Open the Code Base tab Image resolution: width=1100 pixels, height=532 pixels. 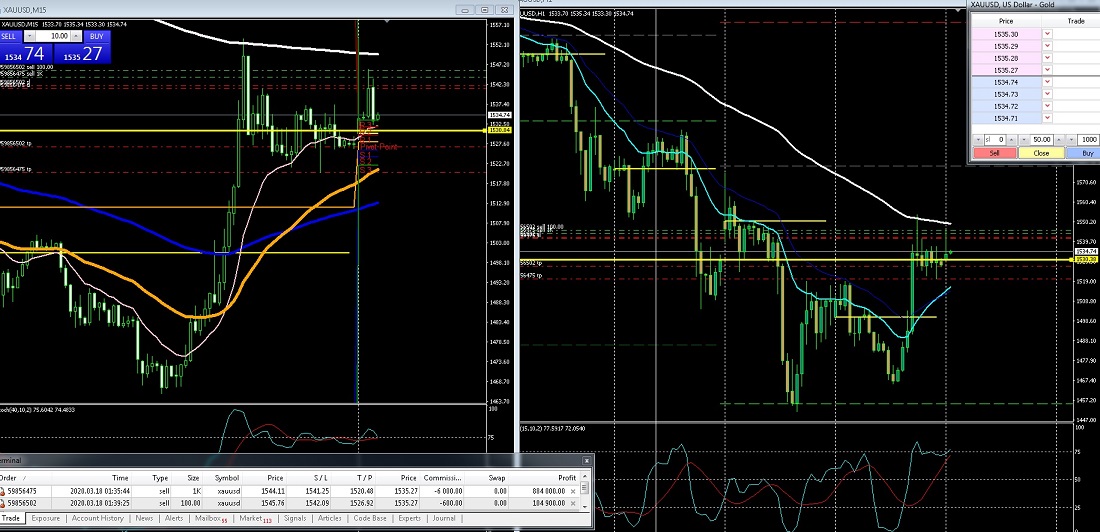point(370,519)
